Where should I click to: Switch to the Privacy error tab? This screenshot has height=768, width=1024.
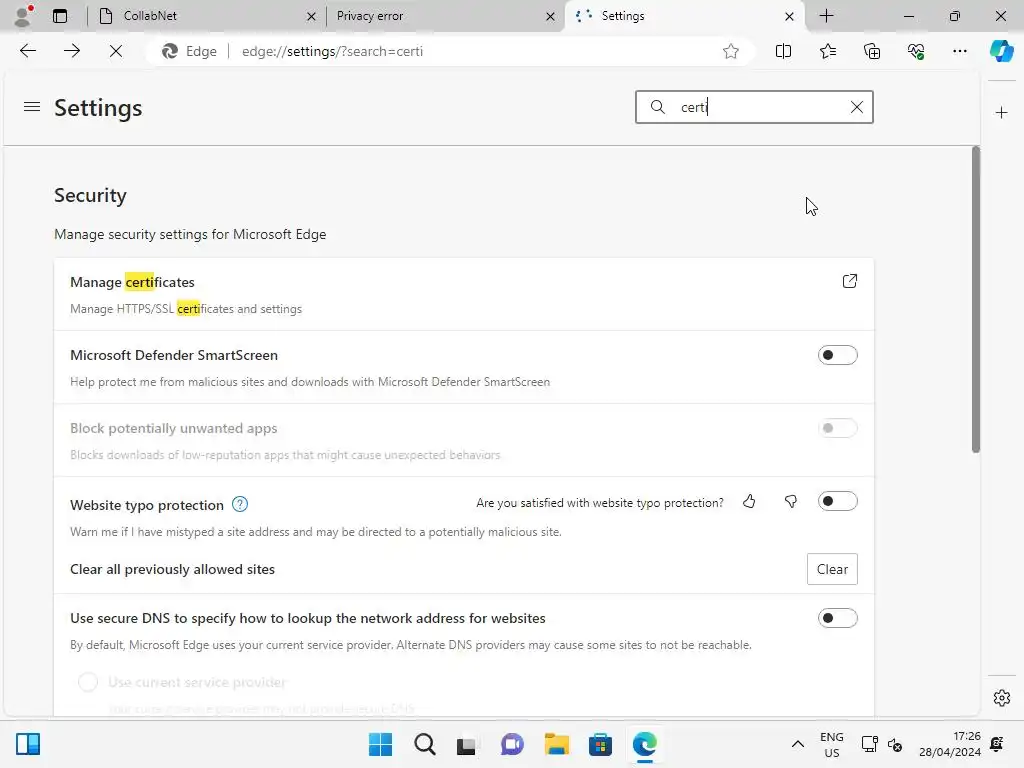tap(446, 16)
